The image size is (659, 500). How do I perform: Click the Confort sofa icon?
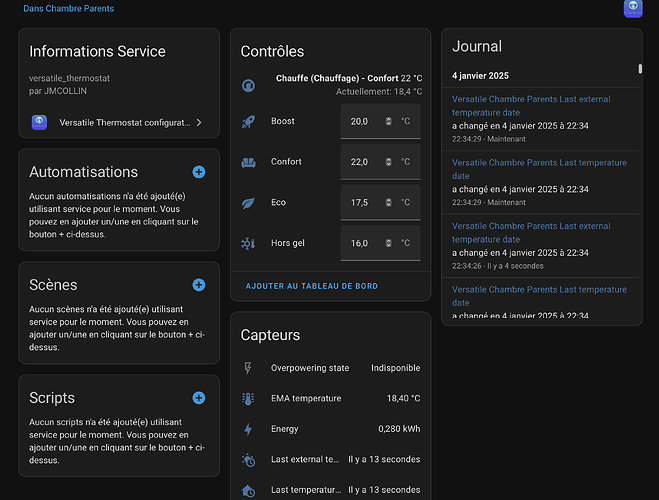248,162
